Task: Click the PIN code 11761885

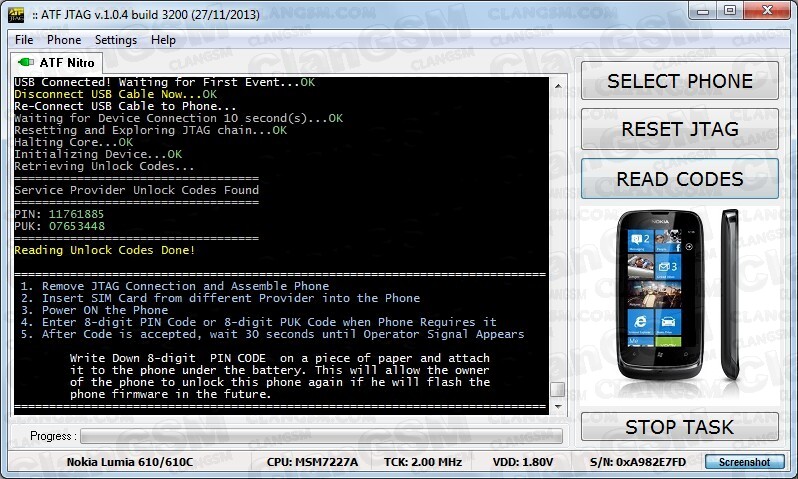Action: pos(76,214)
